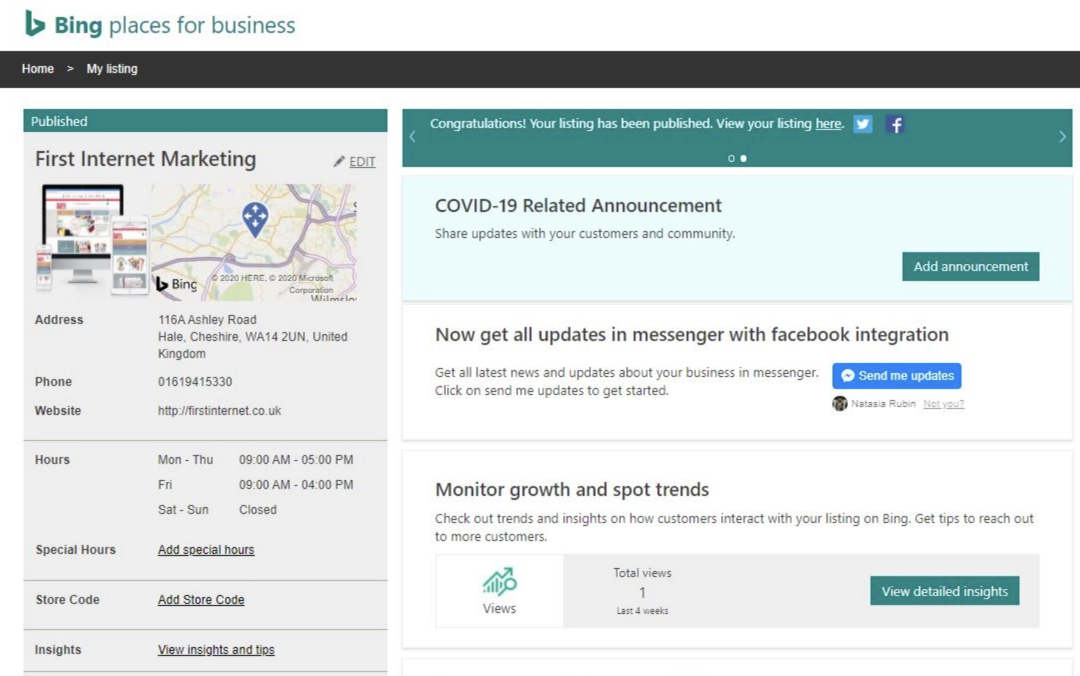
Task: Click the Send me updates button
Action: click(897, 376)
